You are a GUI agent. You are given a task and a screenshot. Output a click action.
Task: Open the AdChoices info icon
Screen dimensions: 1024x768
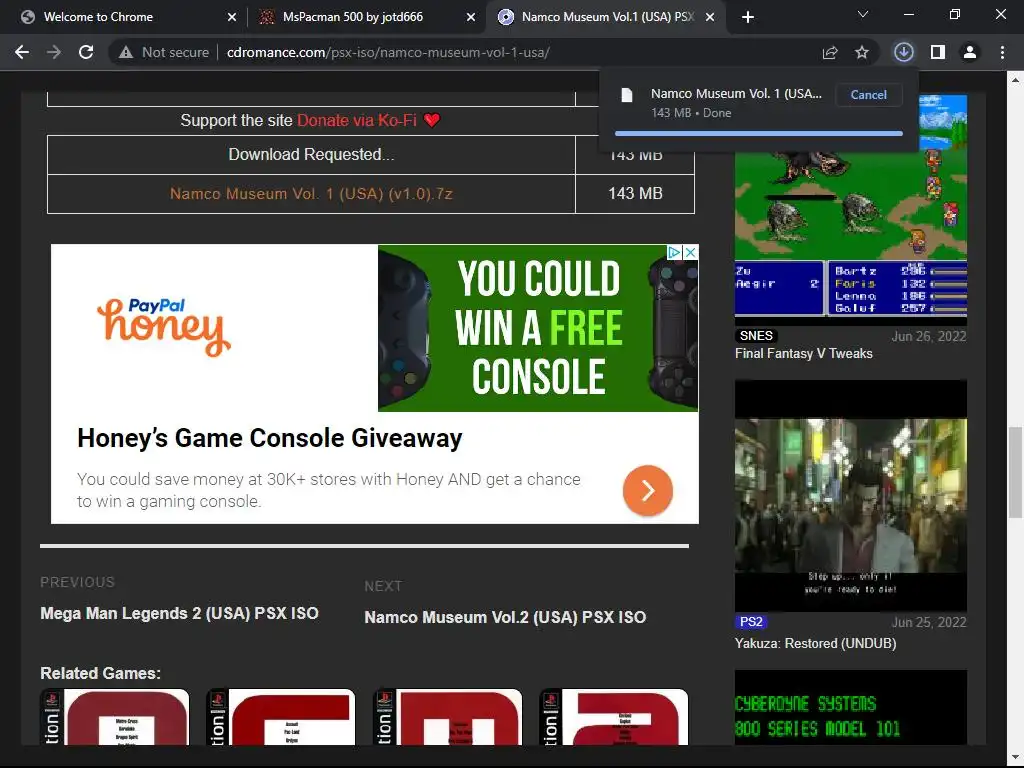tap(675, 252)
